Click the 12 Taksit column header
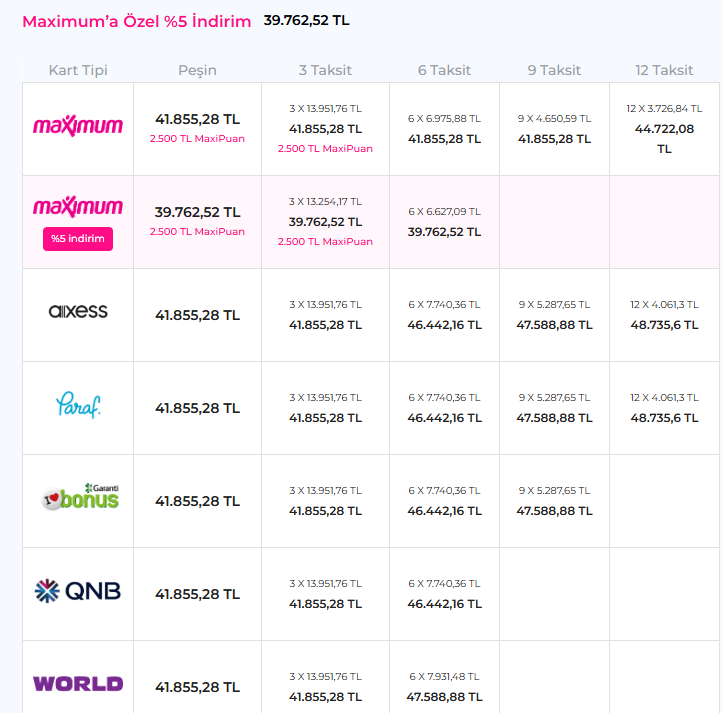The image size is (722, 713). (x=664, y=70)
